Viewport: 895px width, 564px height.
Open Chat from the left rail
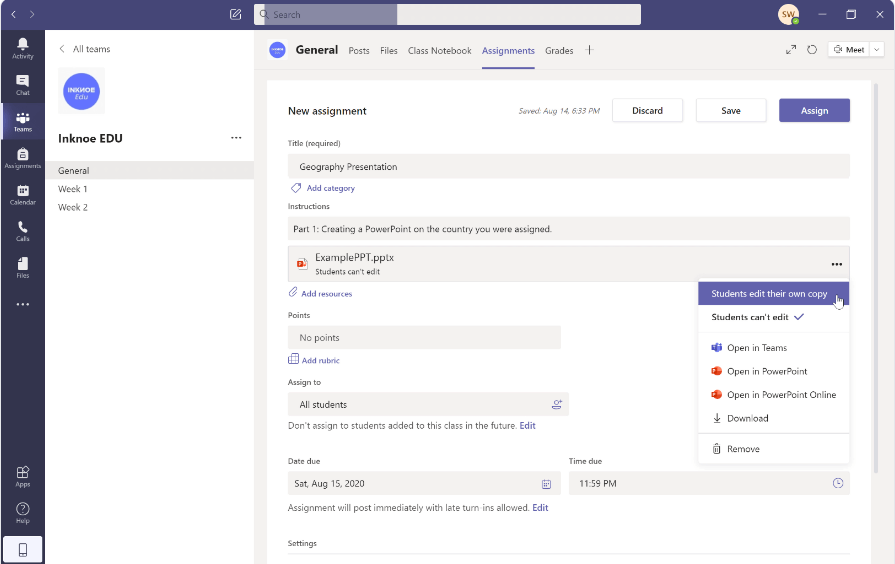(22, 83)
